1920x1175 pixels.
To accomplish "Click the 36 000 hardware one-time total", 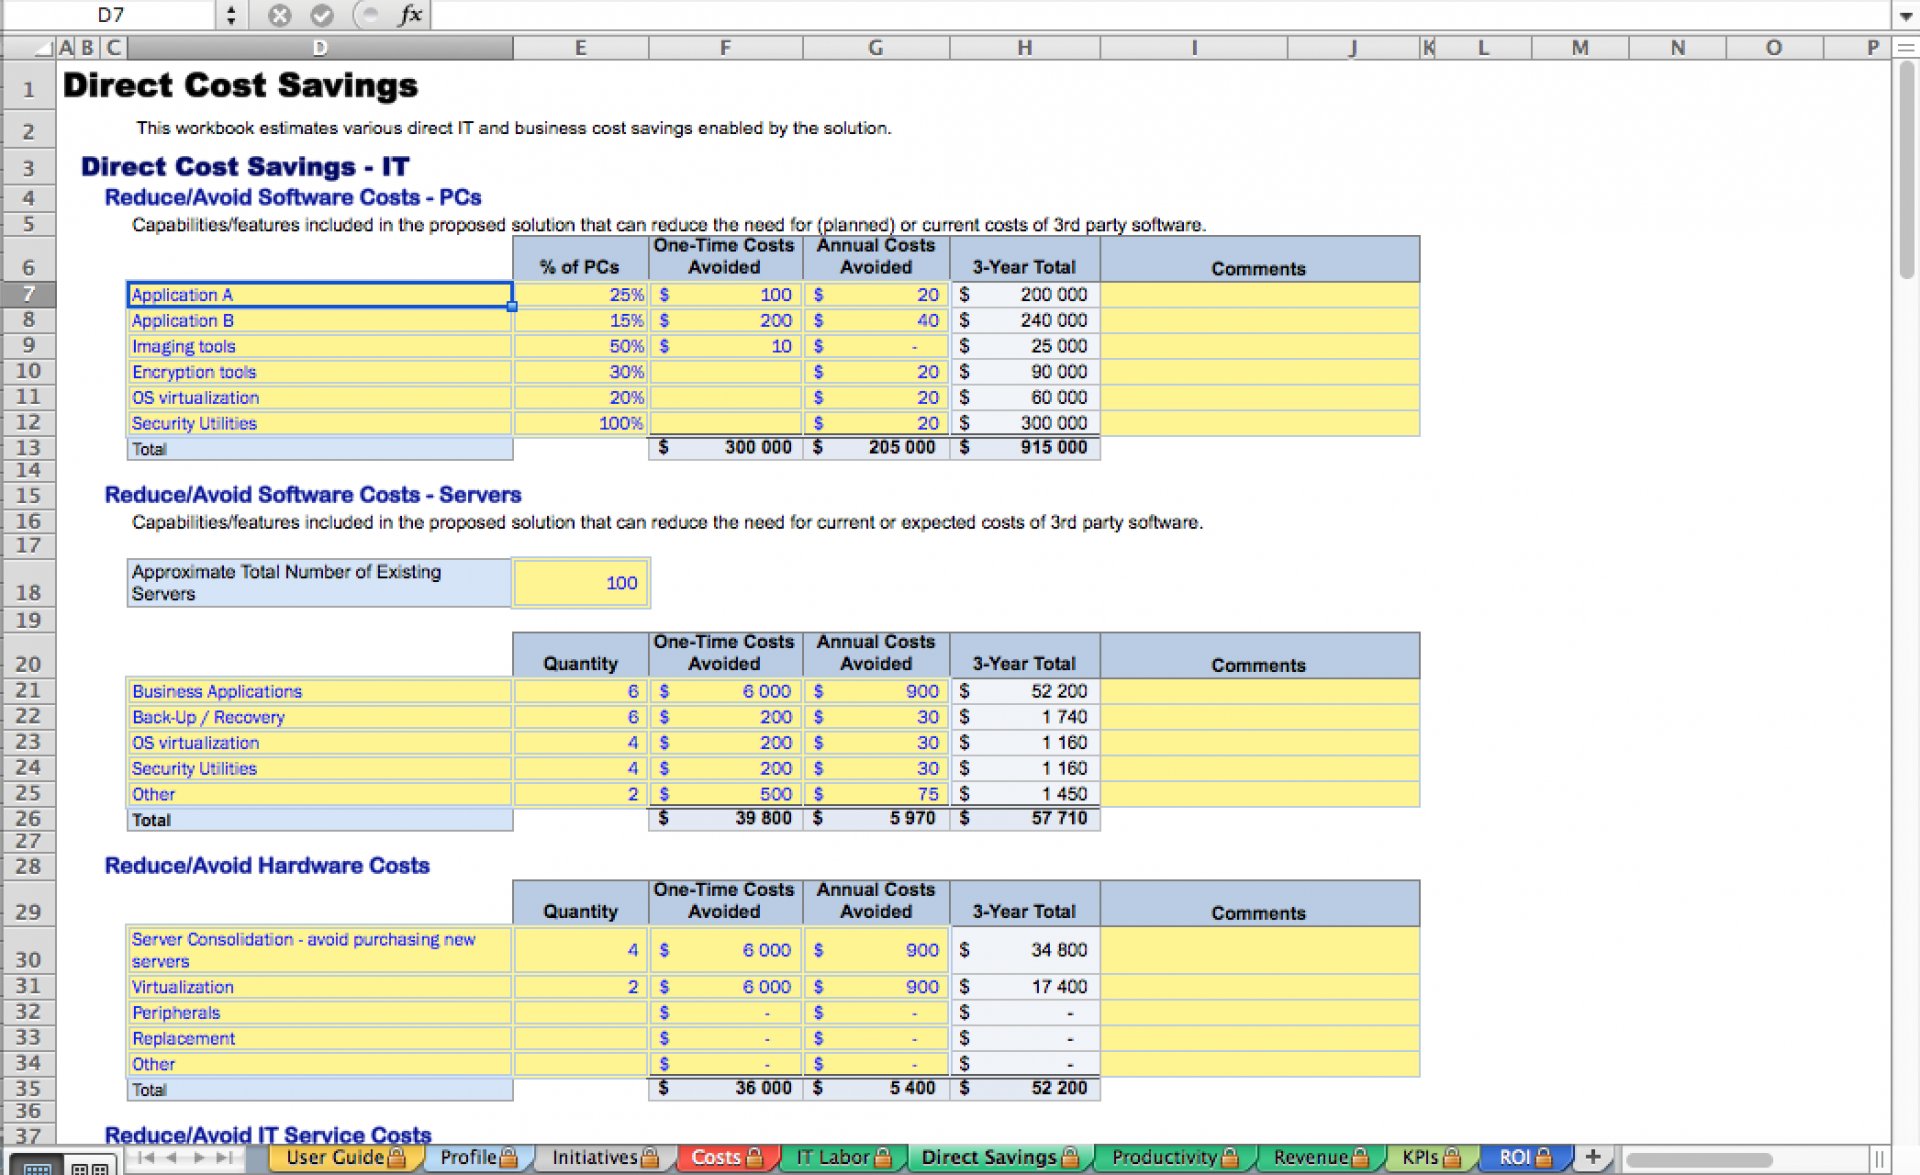I will (726, 1088).
